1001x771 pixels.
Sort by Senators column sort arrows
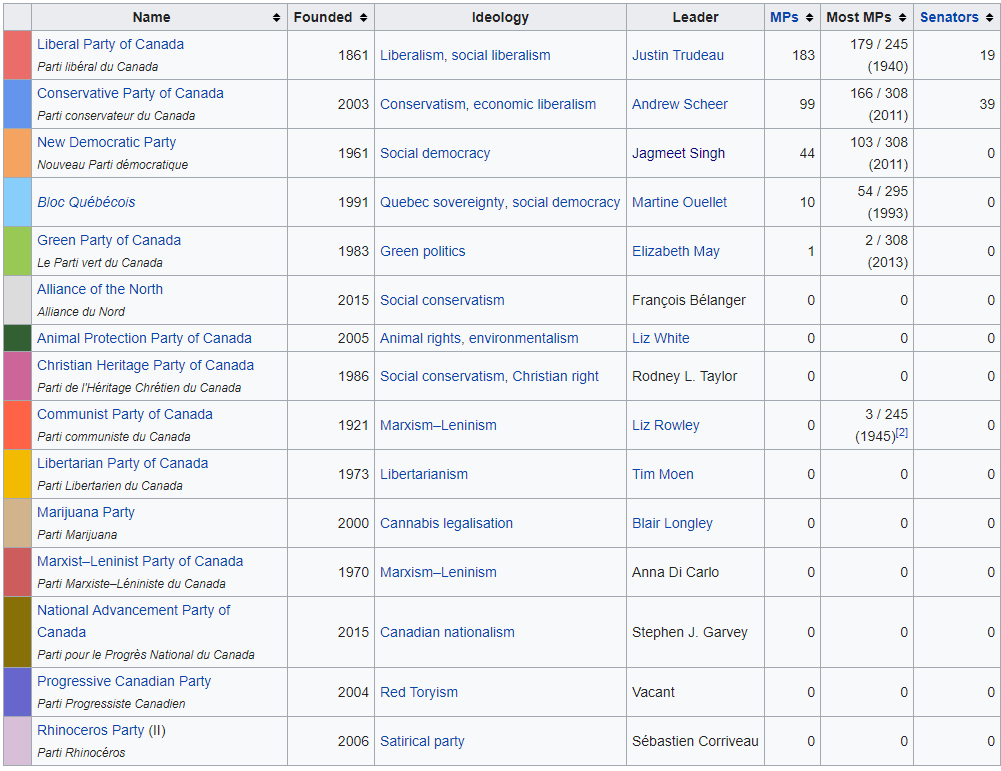[990, 18]
